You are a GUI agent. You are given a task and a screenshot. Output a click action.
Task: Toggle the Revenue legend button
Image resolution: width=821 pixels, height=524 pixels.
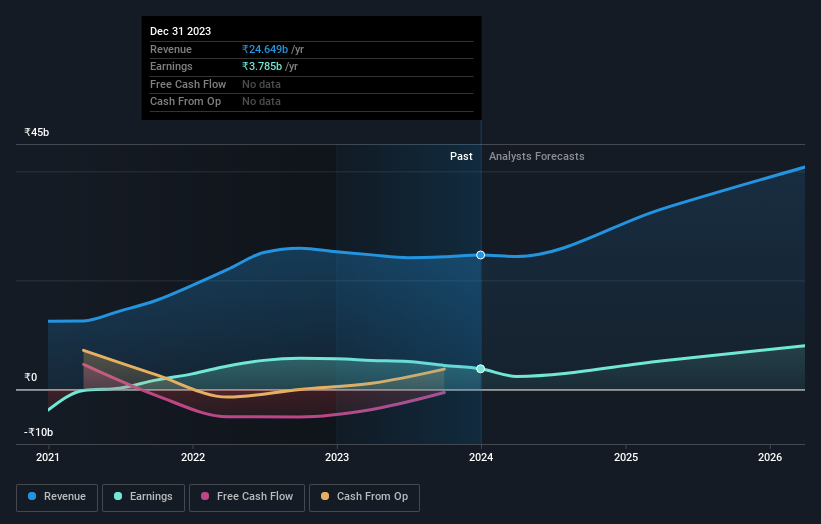pos(57,497)
